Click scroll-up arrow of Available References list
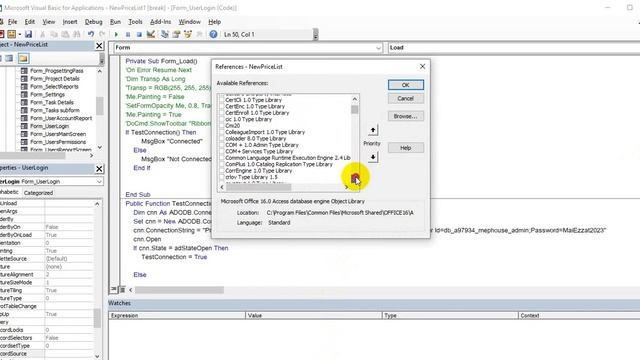640x360 pixels. 355,99
